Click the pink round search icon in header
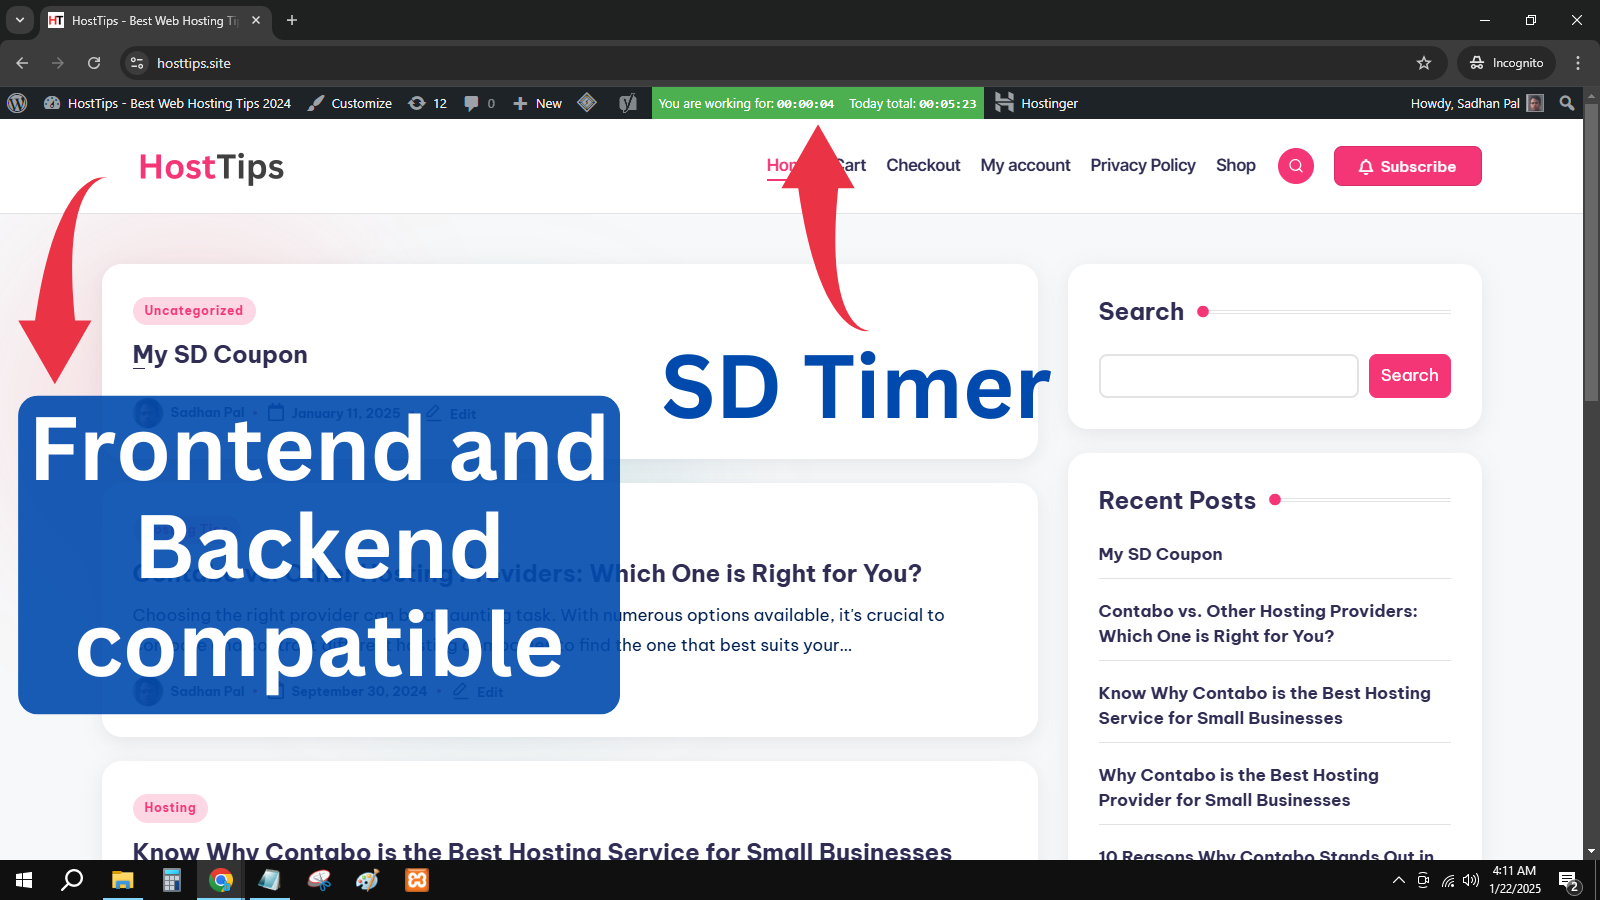This screenshot has width=1600, height=900. point(1296,166)
